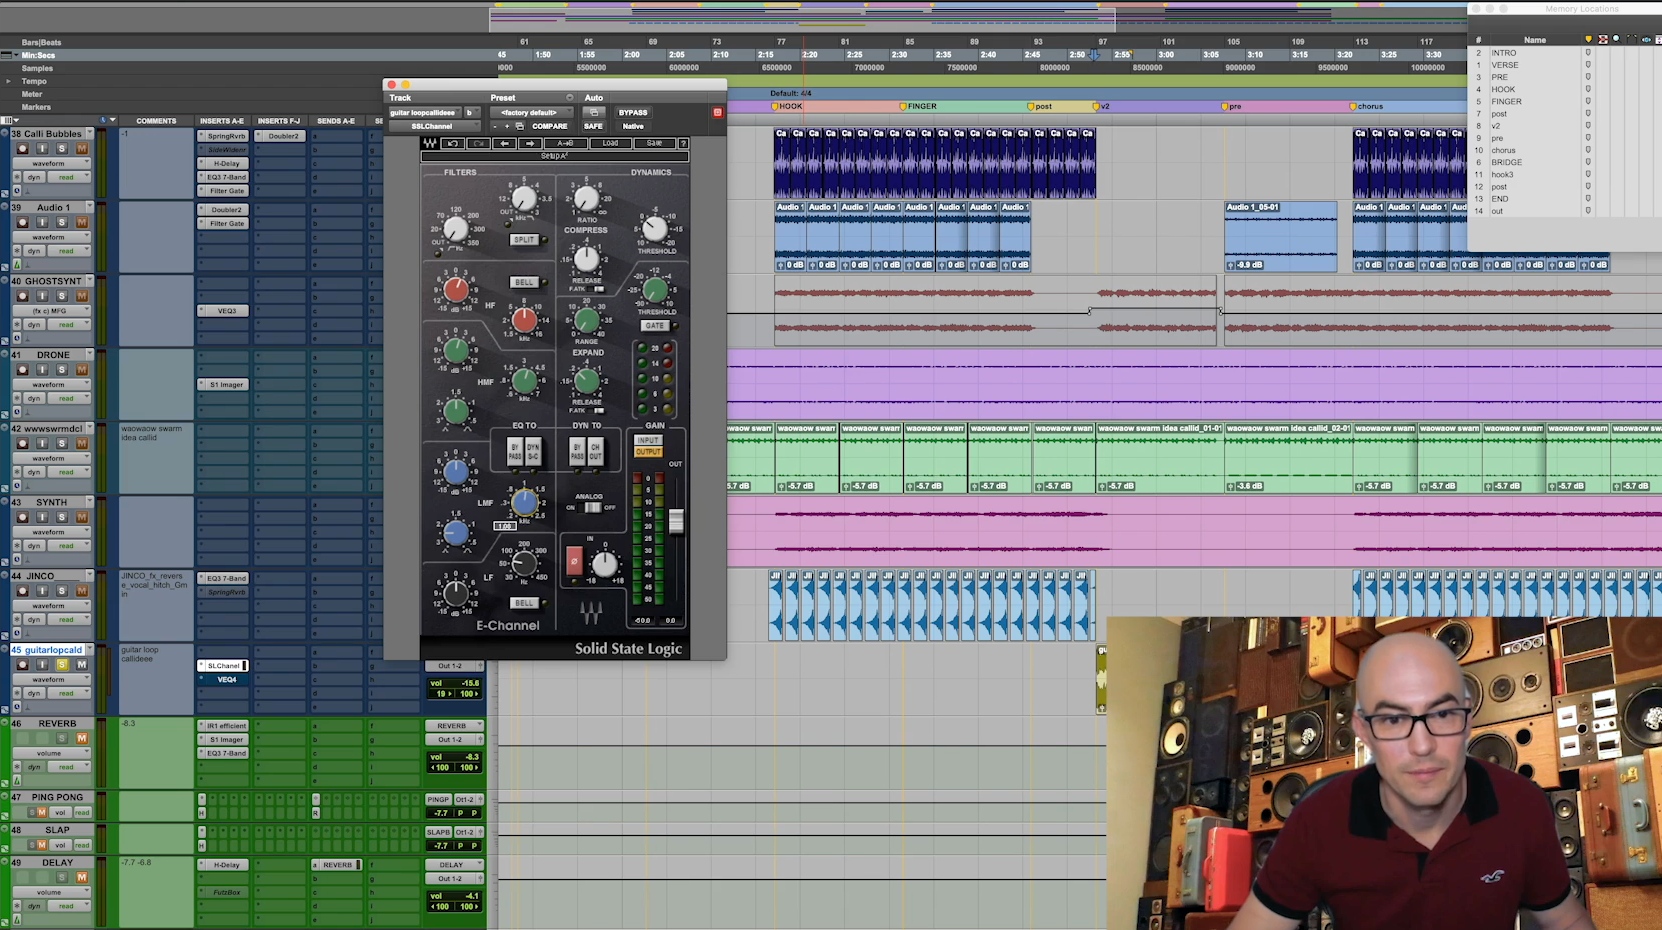Record-arm the Calli Bubbles track
This screenshot has height=930, width=1662.
(22, 148)
